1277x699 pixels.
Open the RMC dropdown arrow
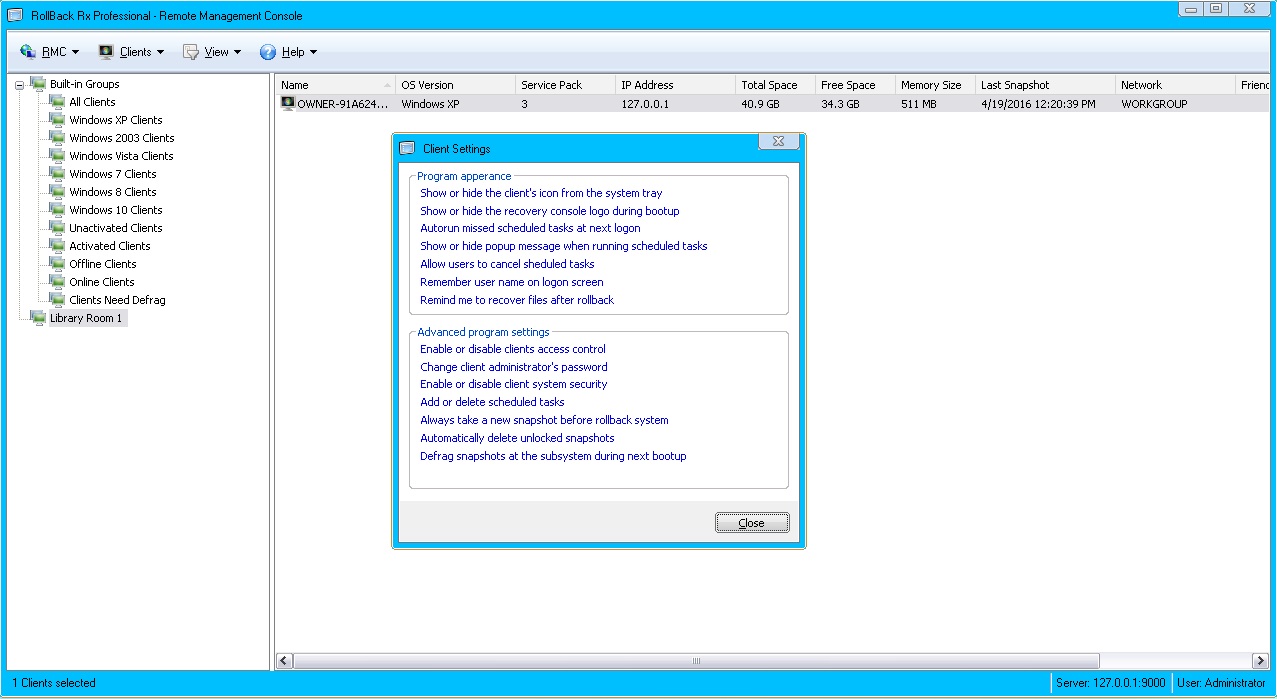tap(75, 53)
